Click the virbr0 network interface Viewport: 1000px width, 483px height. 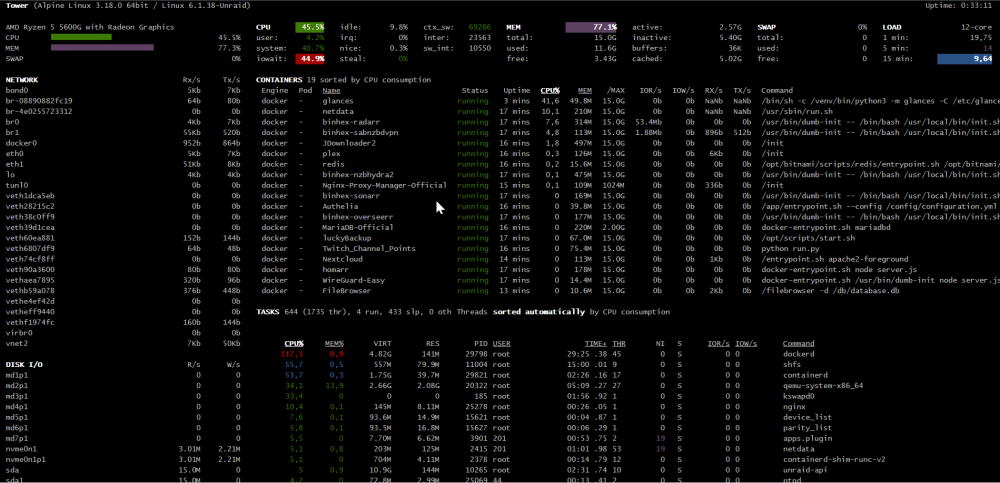(18, 332)
